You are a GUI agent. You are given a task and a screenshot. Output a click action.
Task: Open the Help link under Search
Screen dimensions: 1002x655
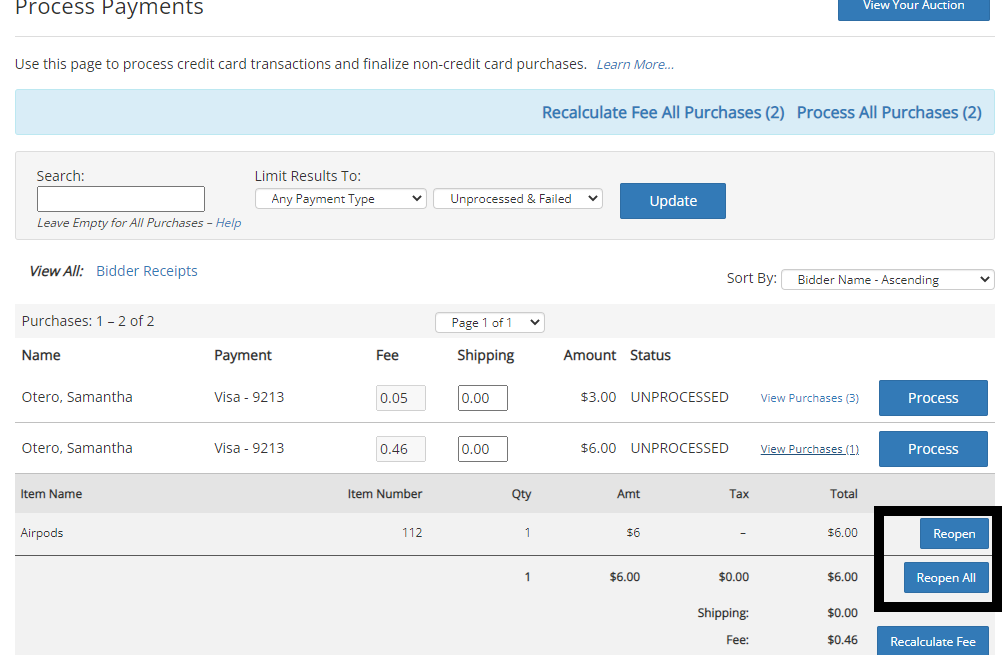pyautogui.click(x=228, y=223)
